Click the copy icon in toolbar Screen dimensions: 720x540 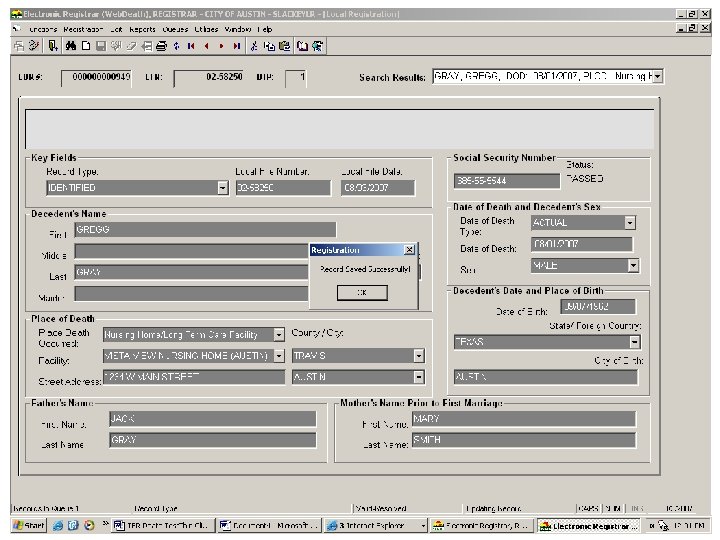point(269,46)
